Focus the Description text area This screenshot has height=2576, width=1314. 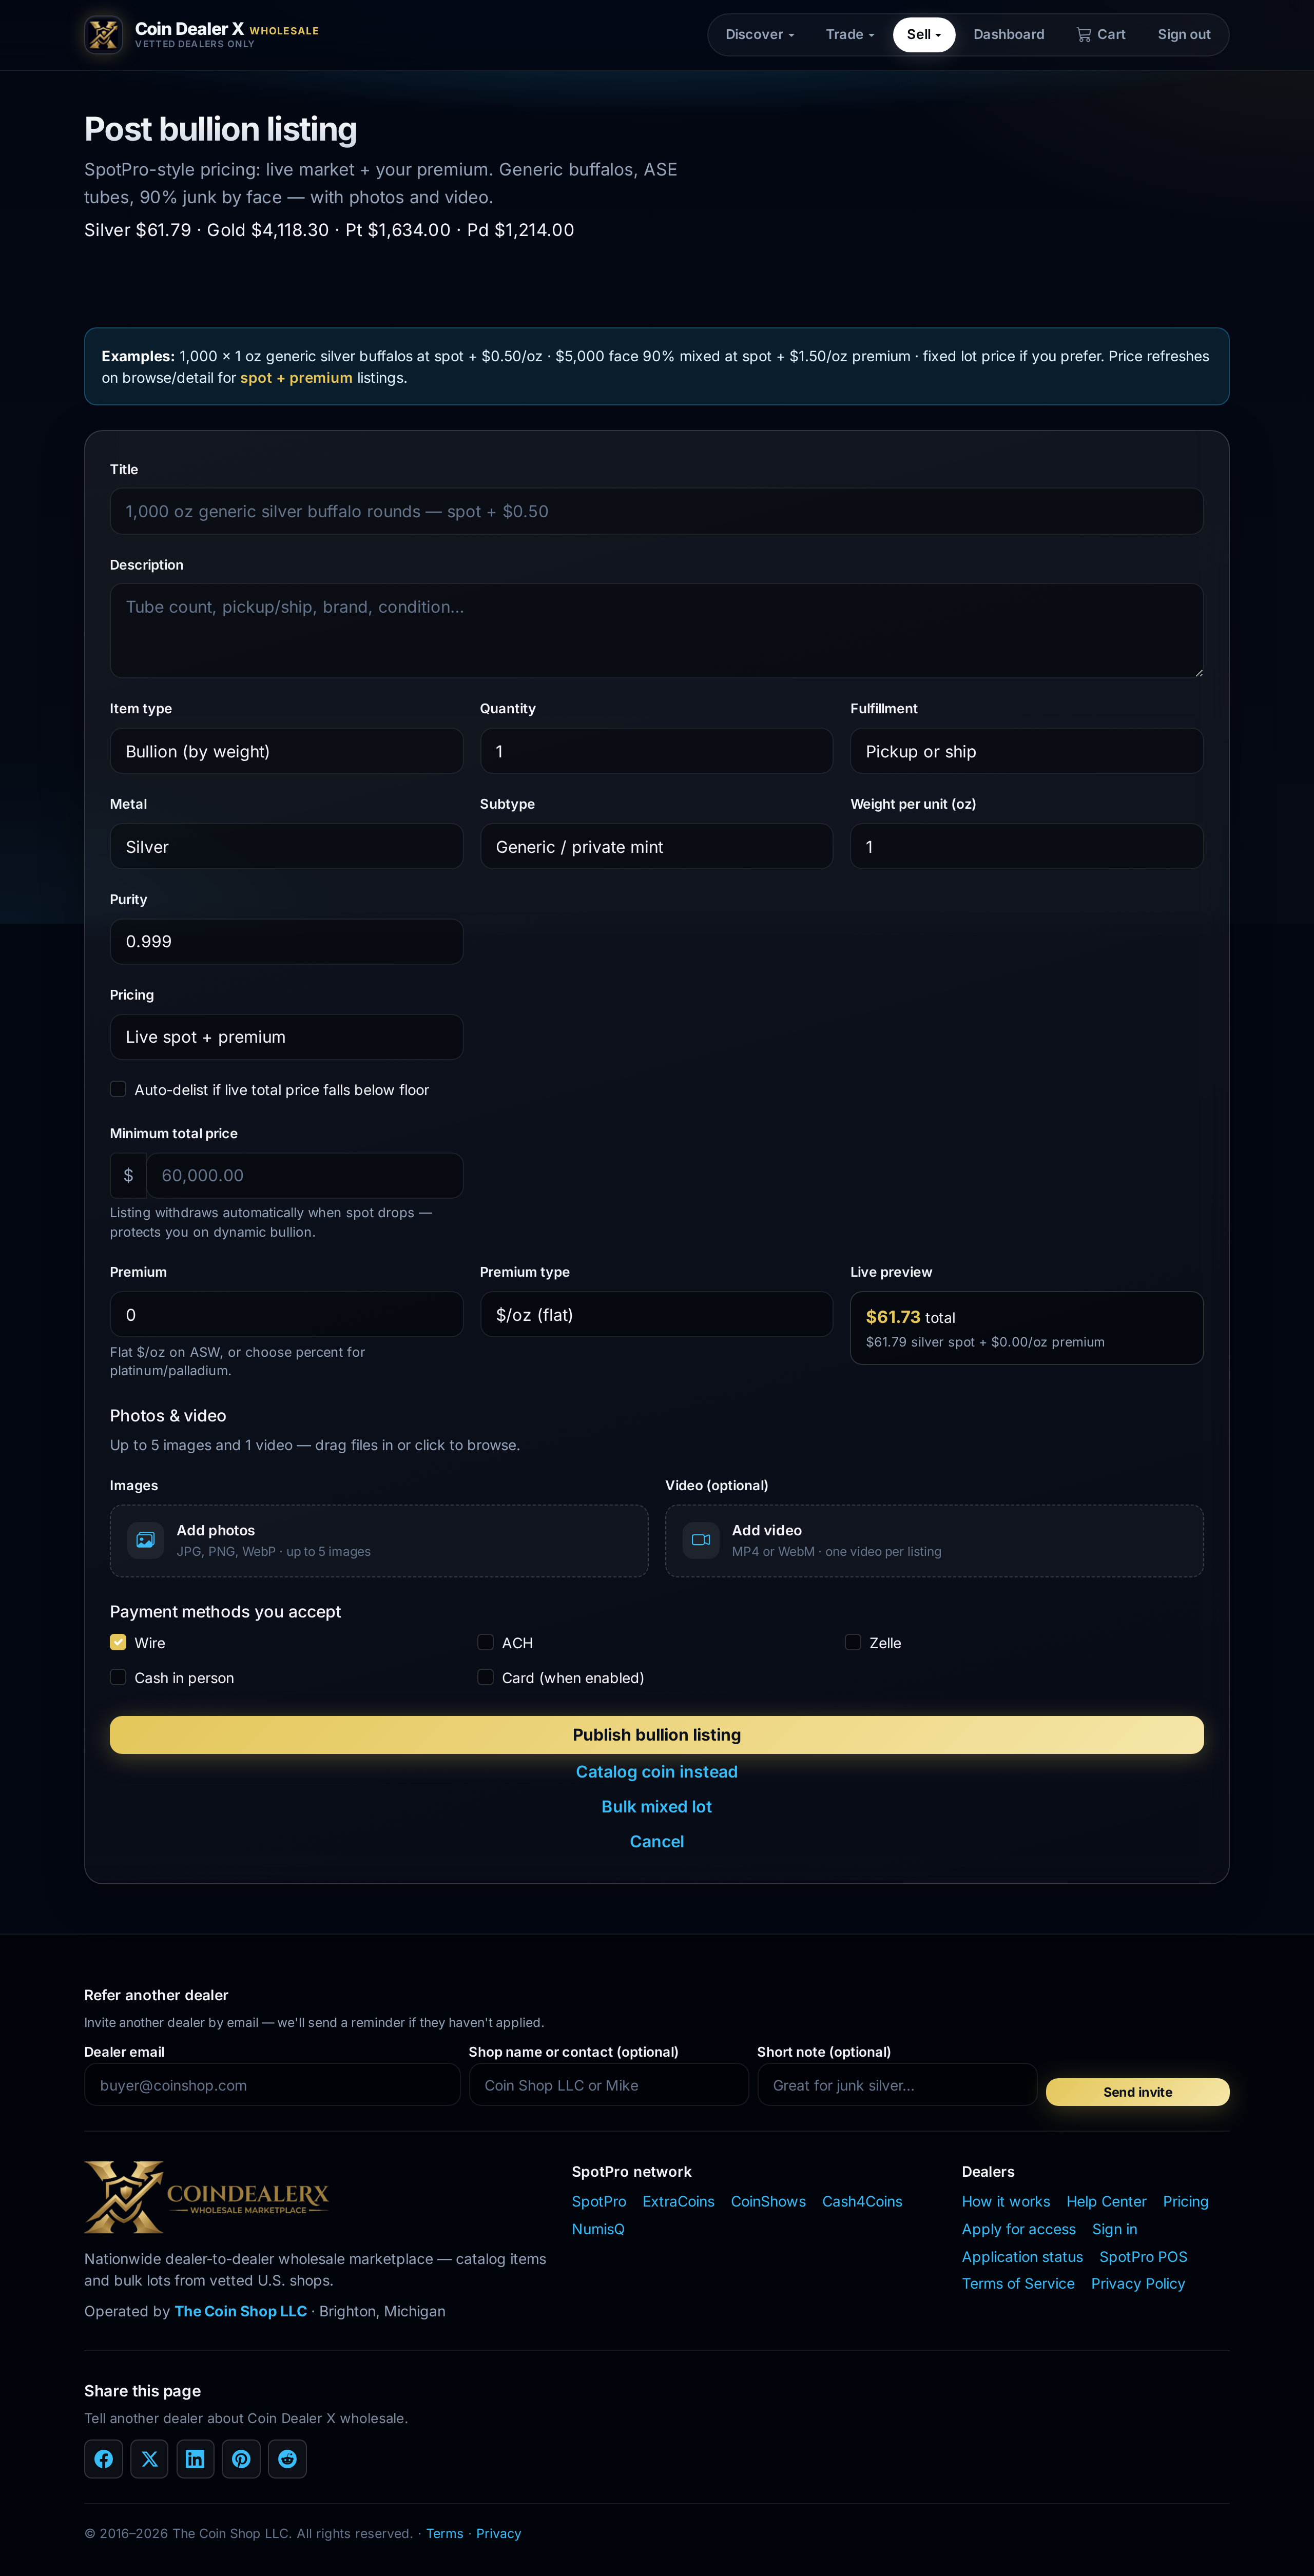[656, 631]
